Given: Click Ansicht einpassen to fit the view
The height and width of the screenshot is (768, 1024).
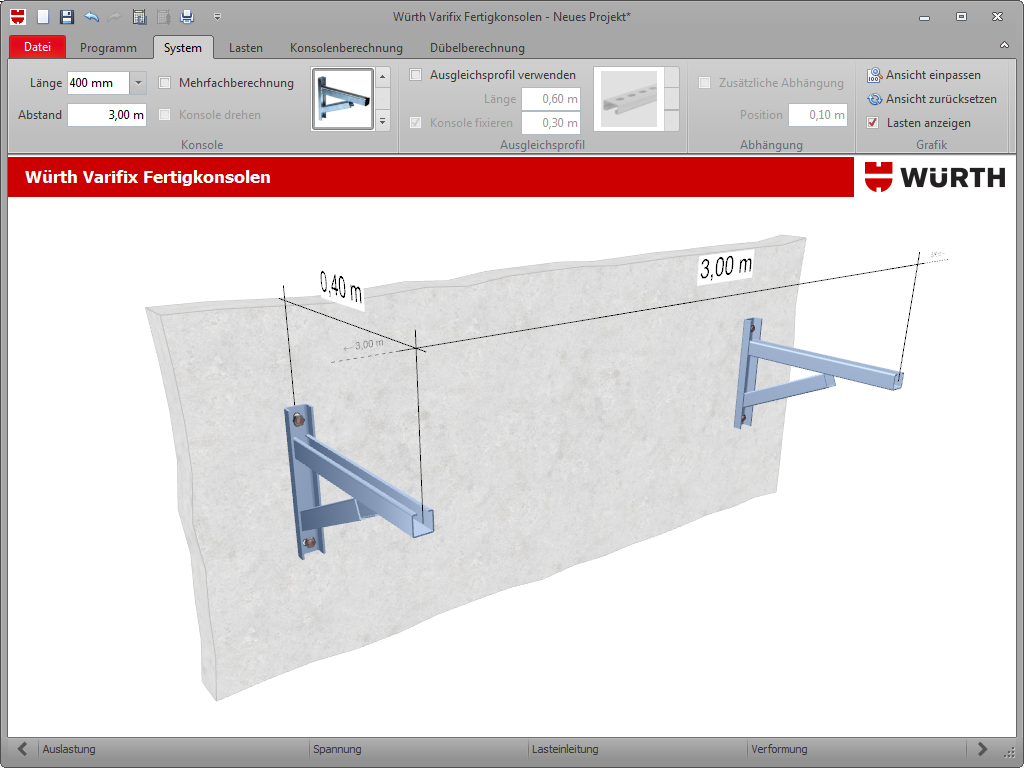Looking at the screenshot, I should pos(923,75).
